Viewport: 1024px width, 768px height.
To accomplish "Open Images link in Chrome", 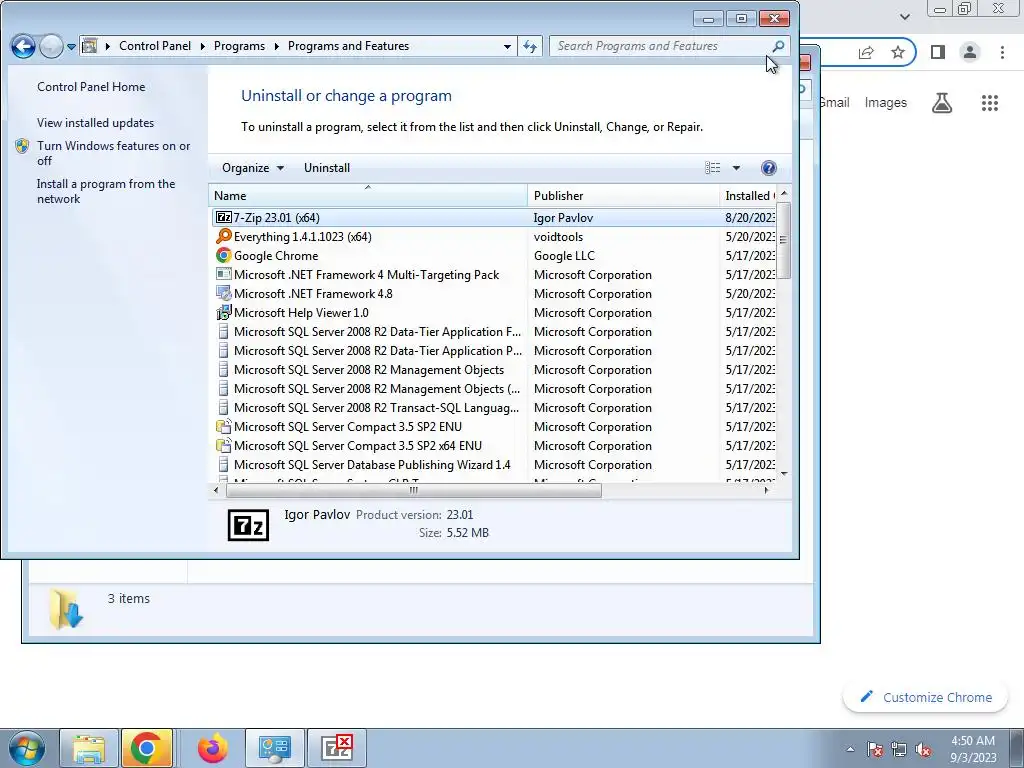I will coord(886,103).
